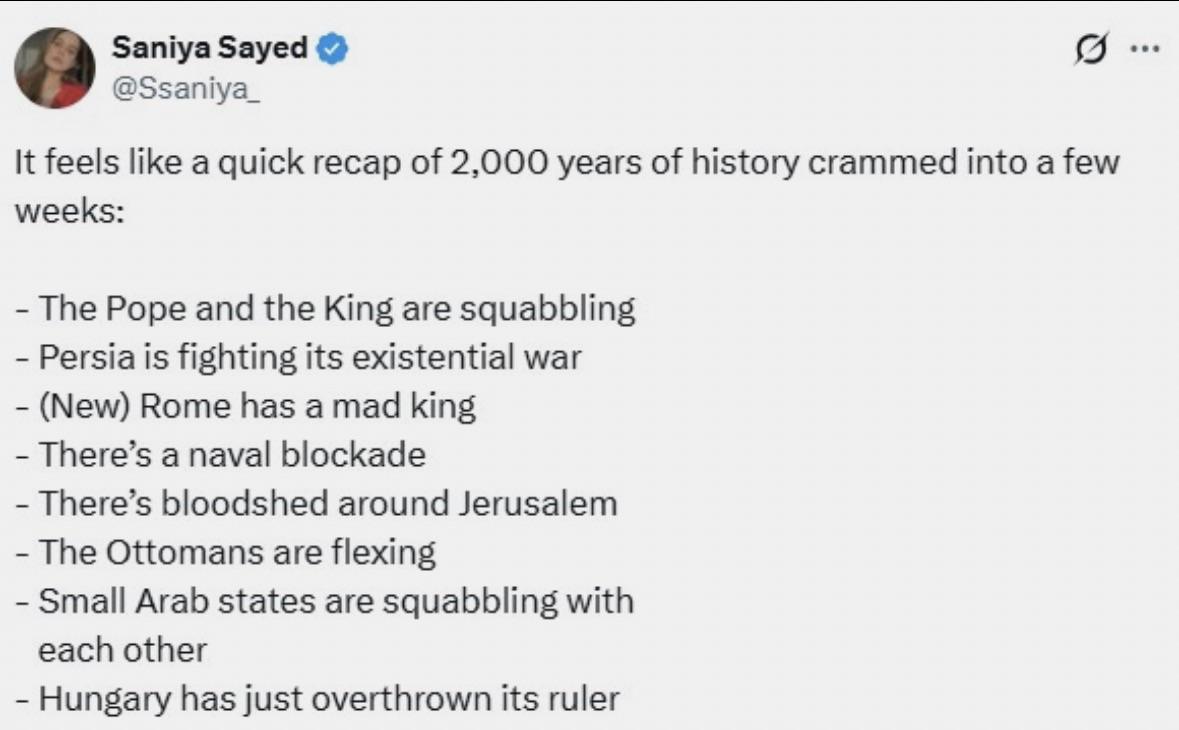This screenshot has width=1179, height=730.
Task: Click the word "Jerusalem" in the tweet
Action: click(x=538, y=503)
